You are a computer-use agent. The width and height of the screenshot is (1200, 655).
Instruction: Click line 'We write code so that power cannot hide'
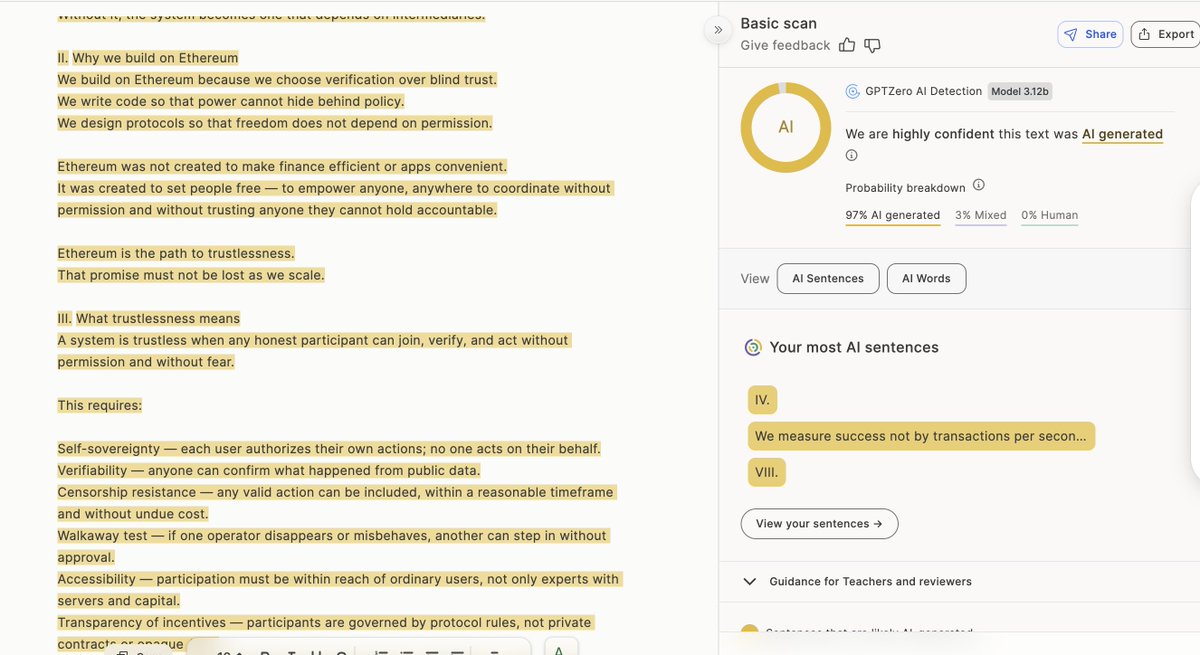tap(231, 101)
